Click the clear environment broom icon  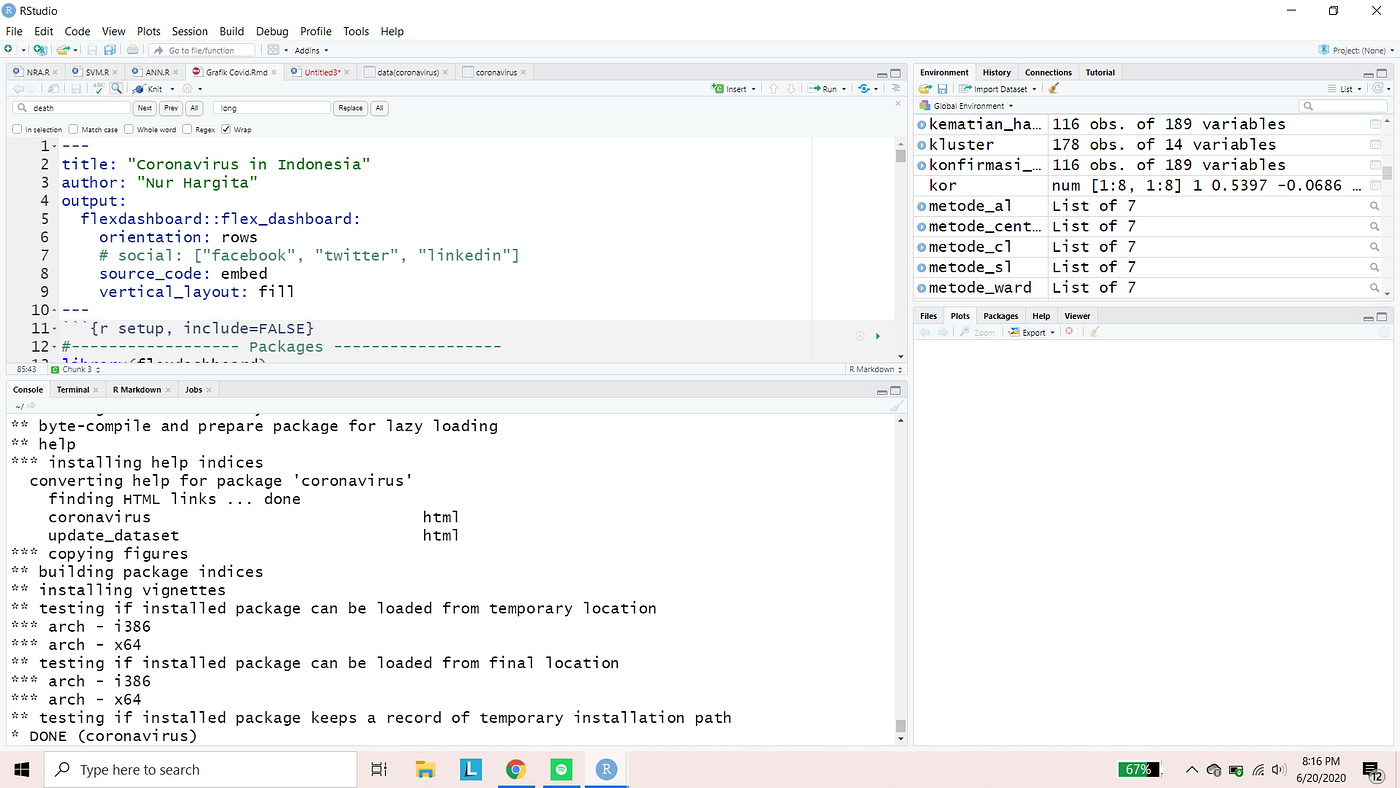(1054, 89)
